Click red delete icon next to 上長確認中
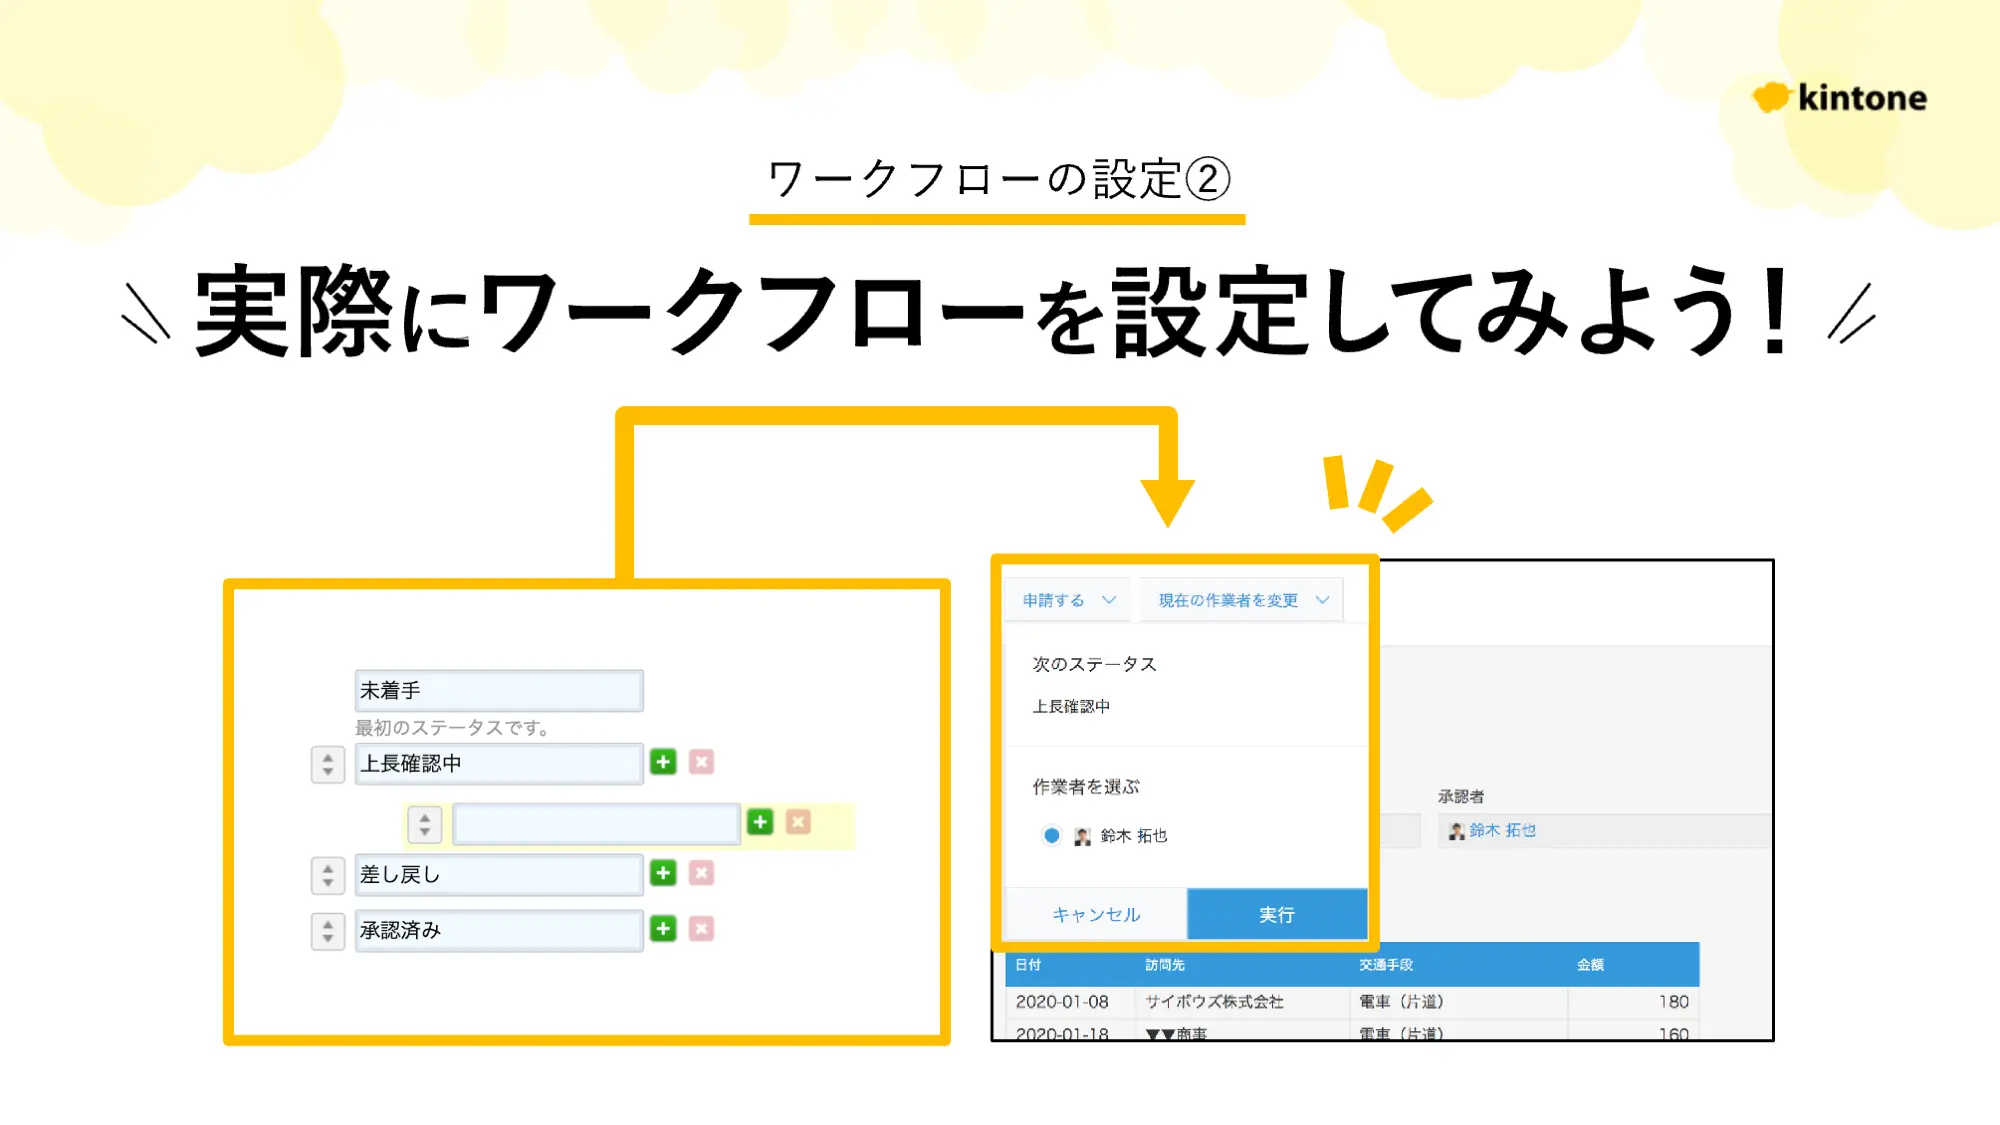2000x1125 pixels. (x=702, y=762)
